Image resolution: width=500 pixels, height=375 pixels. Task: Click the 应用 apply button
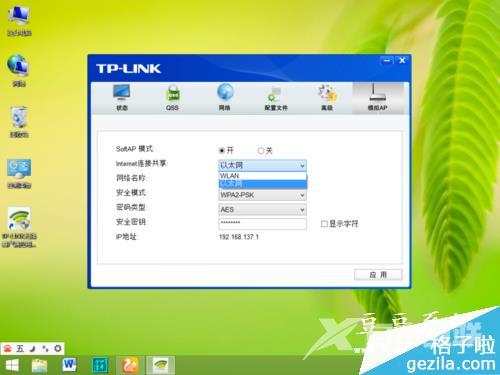(x=378, y=275)
